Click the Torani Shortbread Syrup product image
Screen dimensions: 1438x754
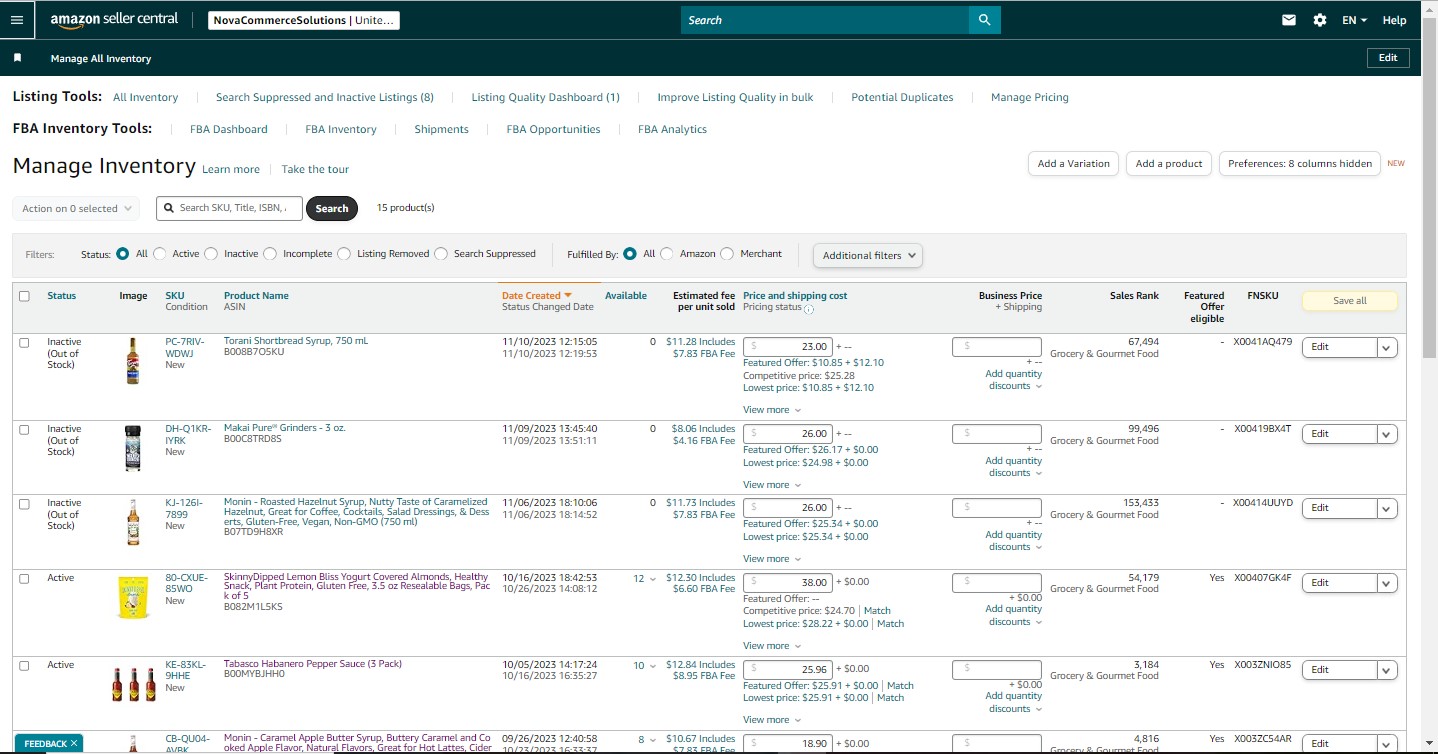(x=133, y=361)
